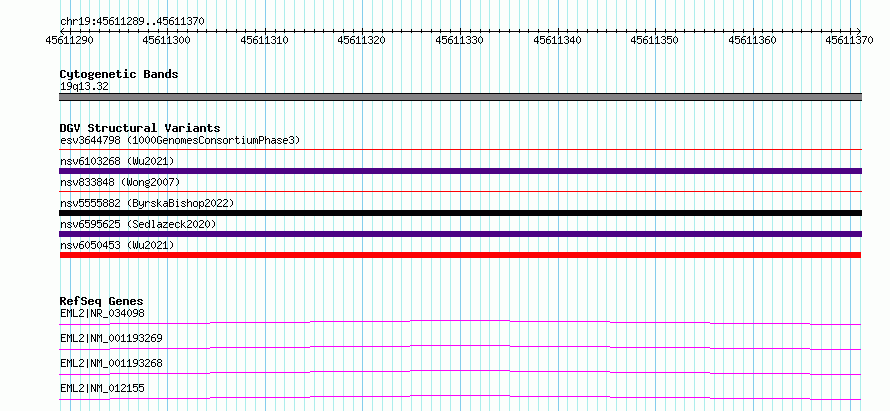Select the thick red nsv6050453 variant bar
The height and width of the screenshot is (411, 890).
(x=460, y=255)
